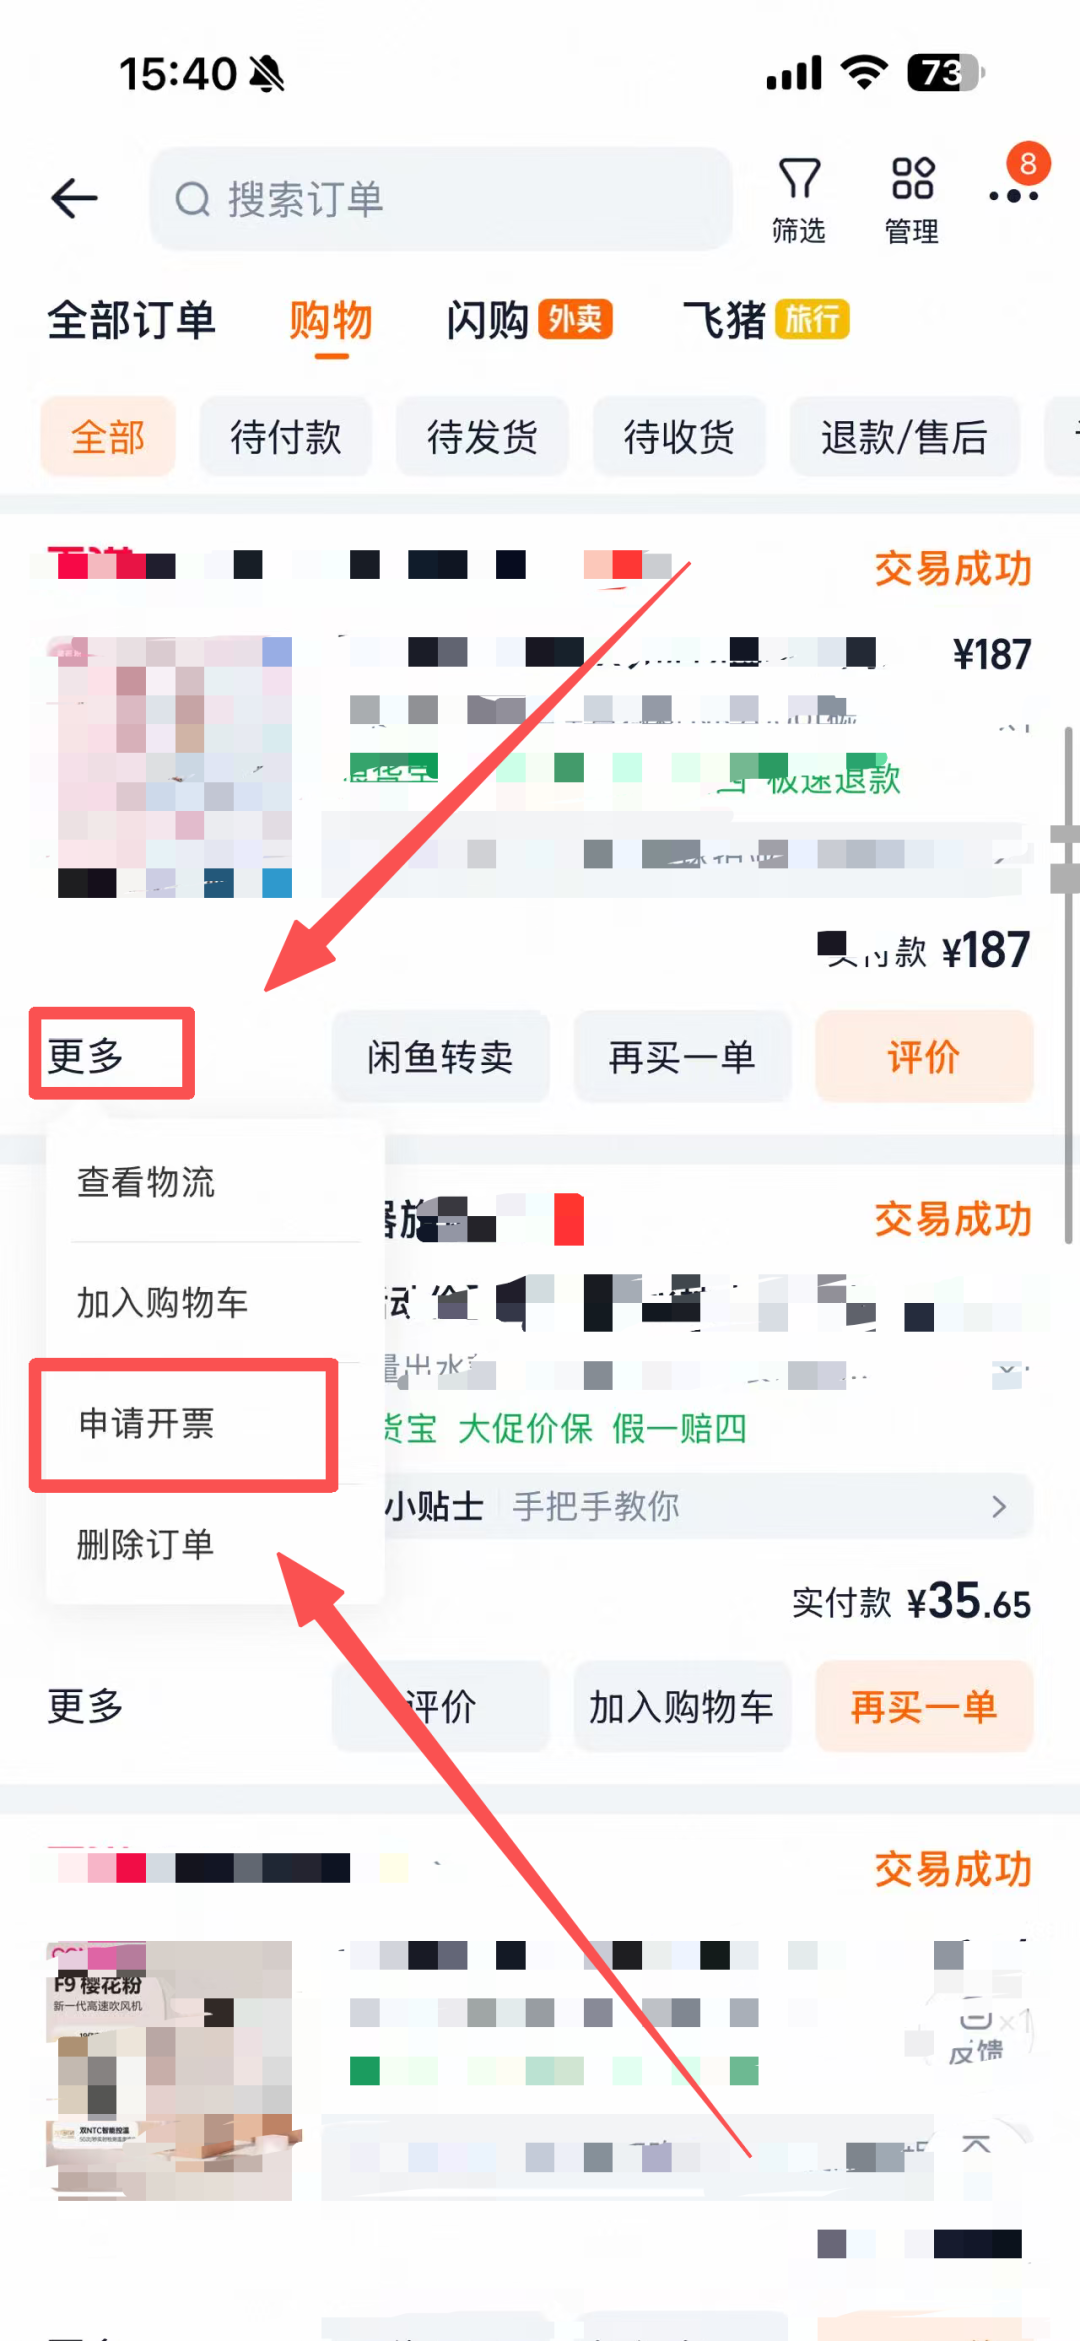Select the 待发货 filter chip
1080x2341 pixels.
tap(482, 437)
